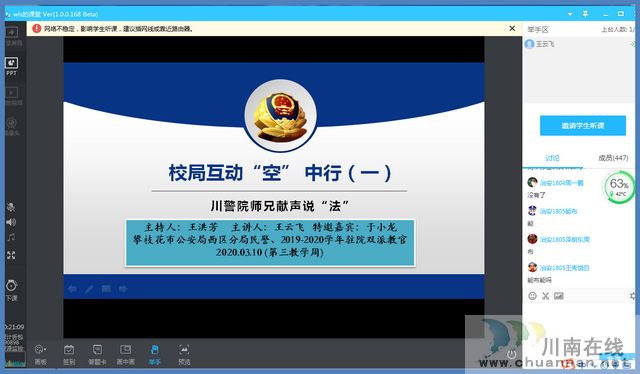The height and width of the screenshot is (374, 640).
Task: Click the police badge emblem on slide
Action: coord(280,116)
